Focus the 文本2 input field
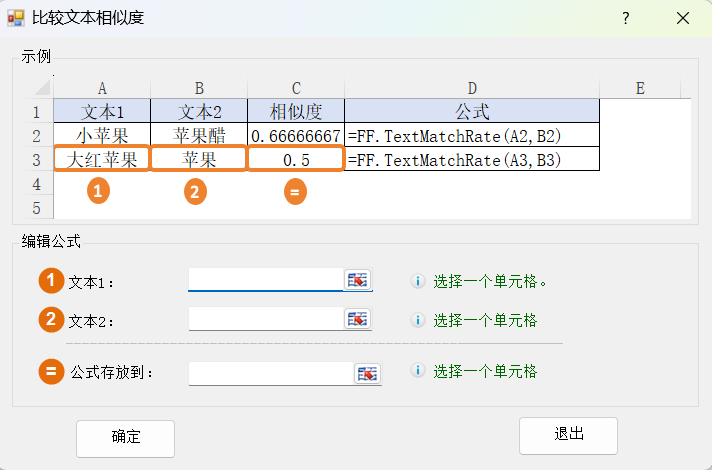Screen dimensions: 712x470 tap(265, 319)
